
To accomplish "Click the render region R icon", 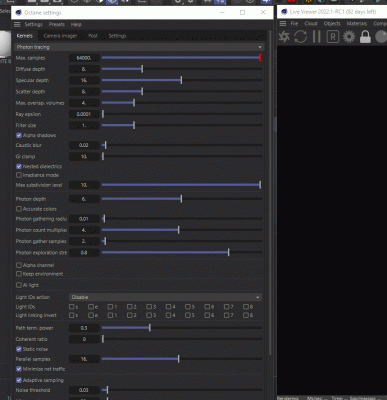I will click(x=332, y=37).
